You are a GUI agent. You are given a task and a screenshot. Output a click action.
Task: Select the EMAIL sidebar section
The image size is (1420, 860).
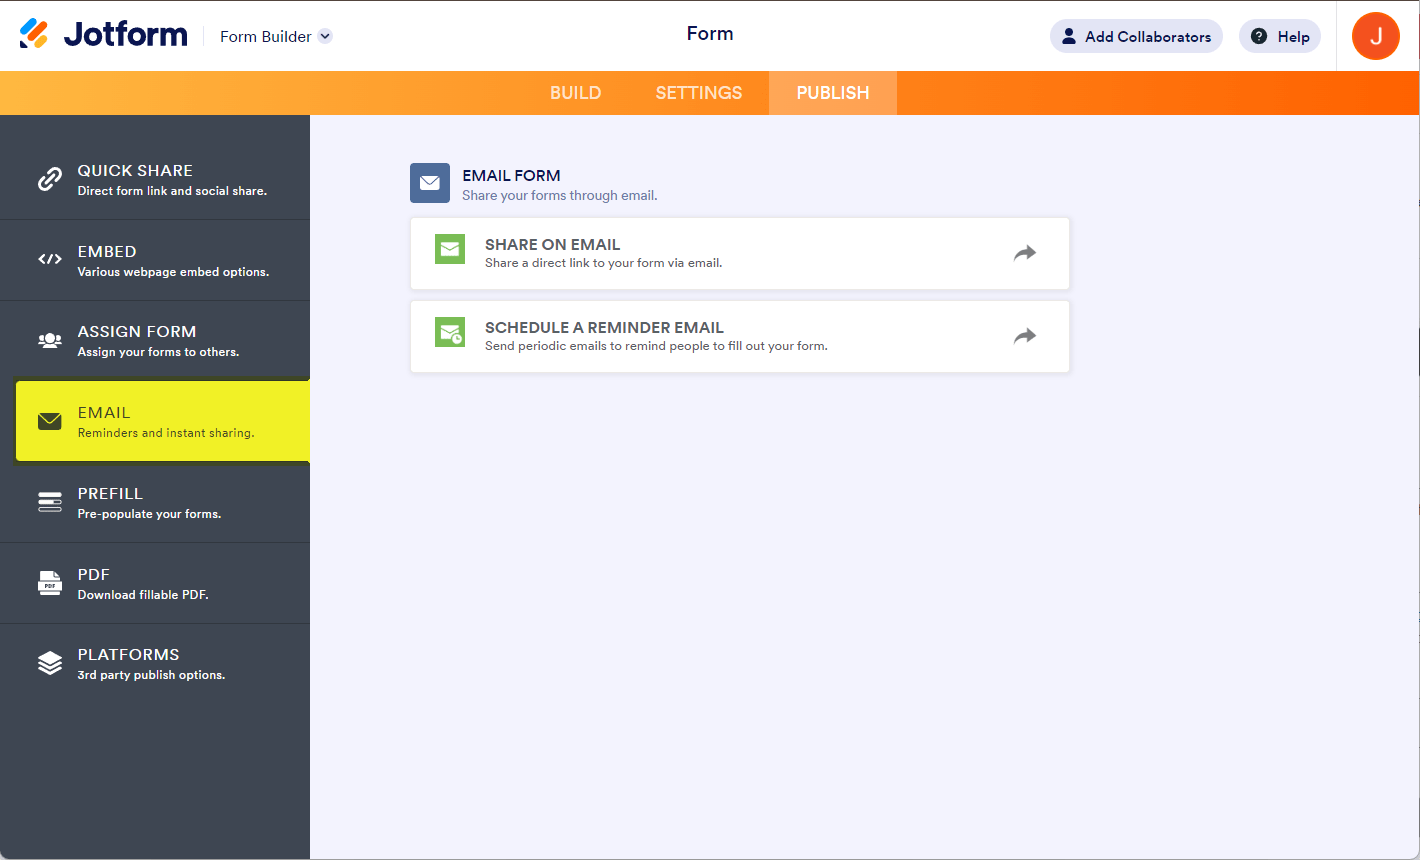[162, 421]
